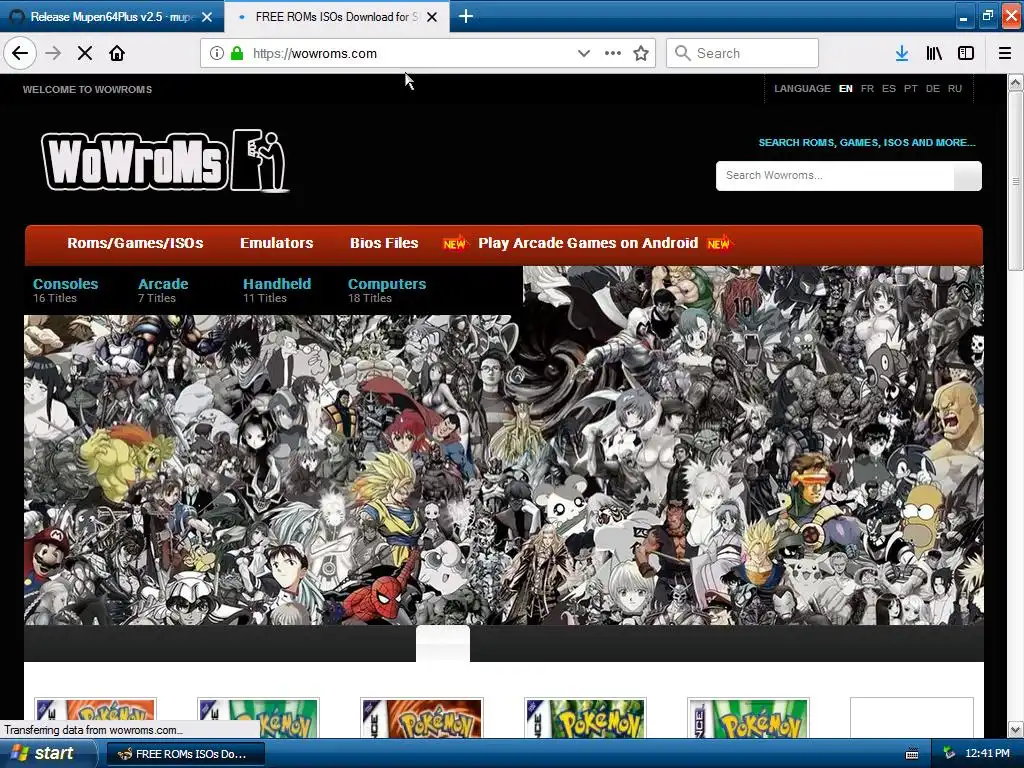Switch language to FR
Image resolution: width=1024 pixels, height=768 pixels.
point(867,89)
